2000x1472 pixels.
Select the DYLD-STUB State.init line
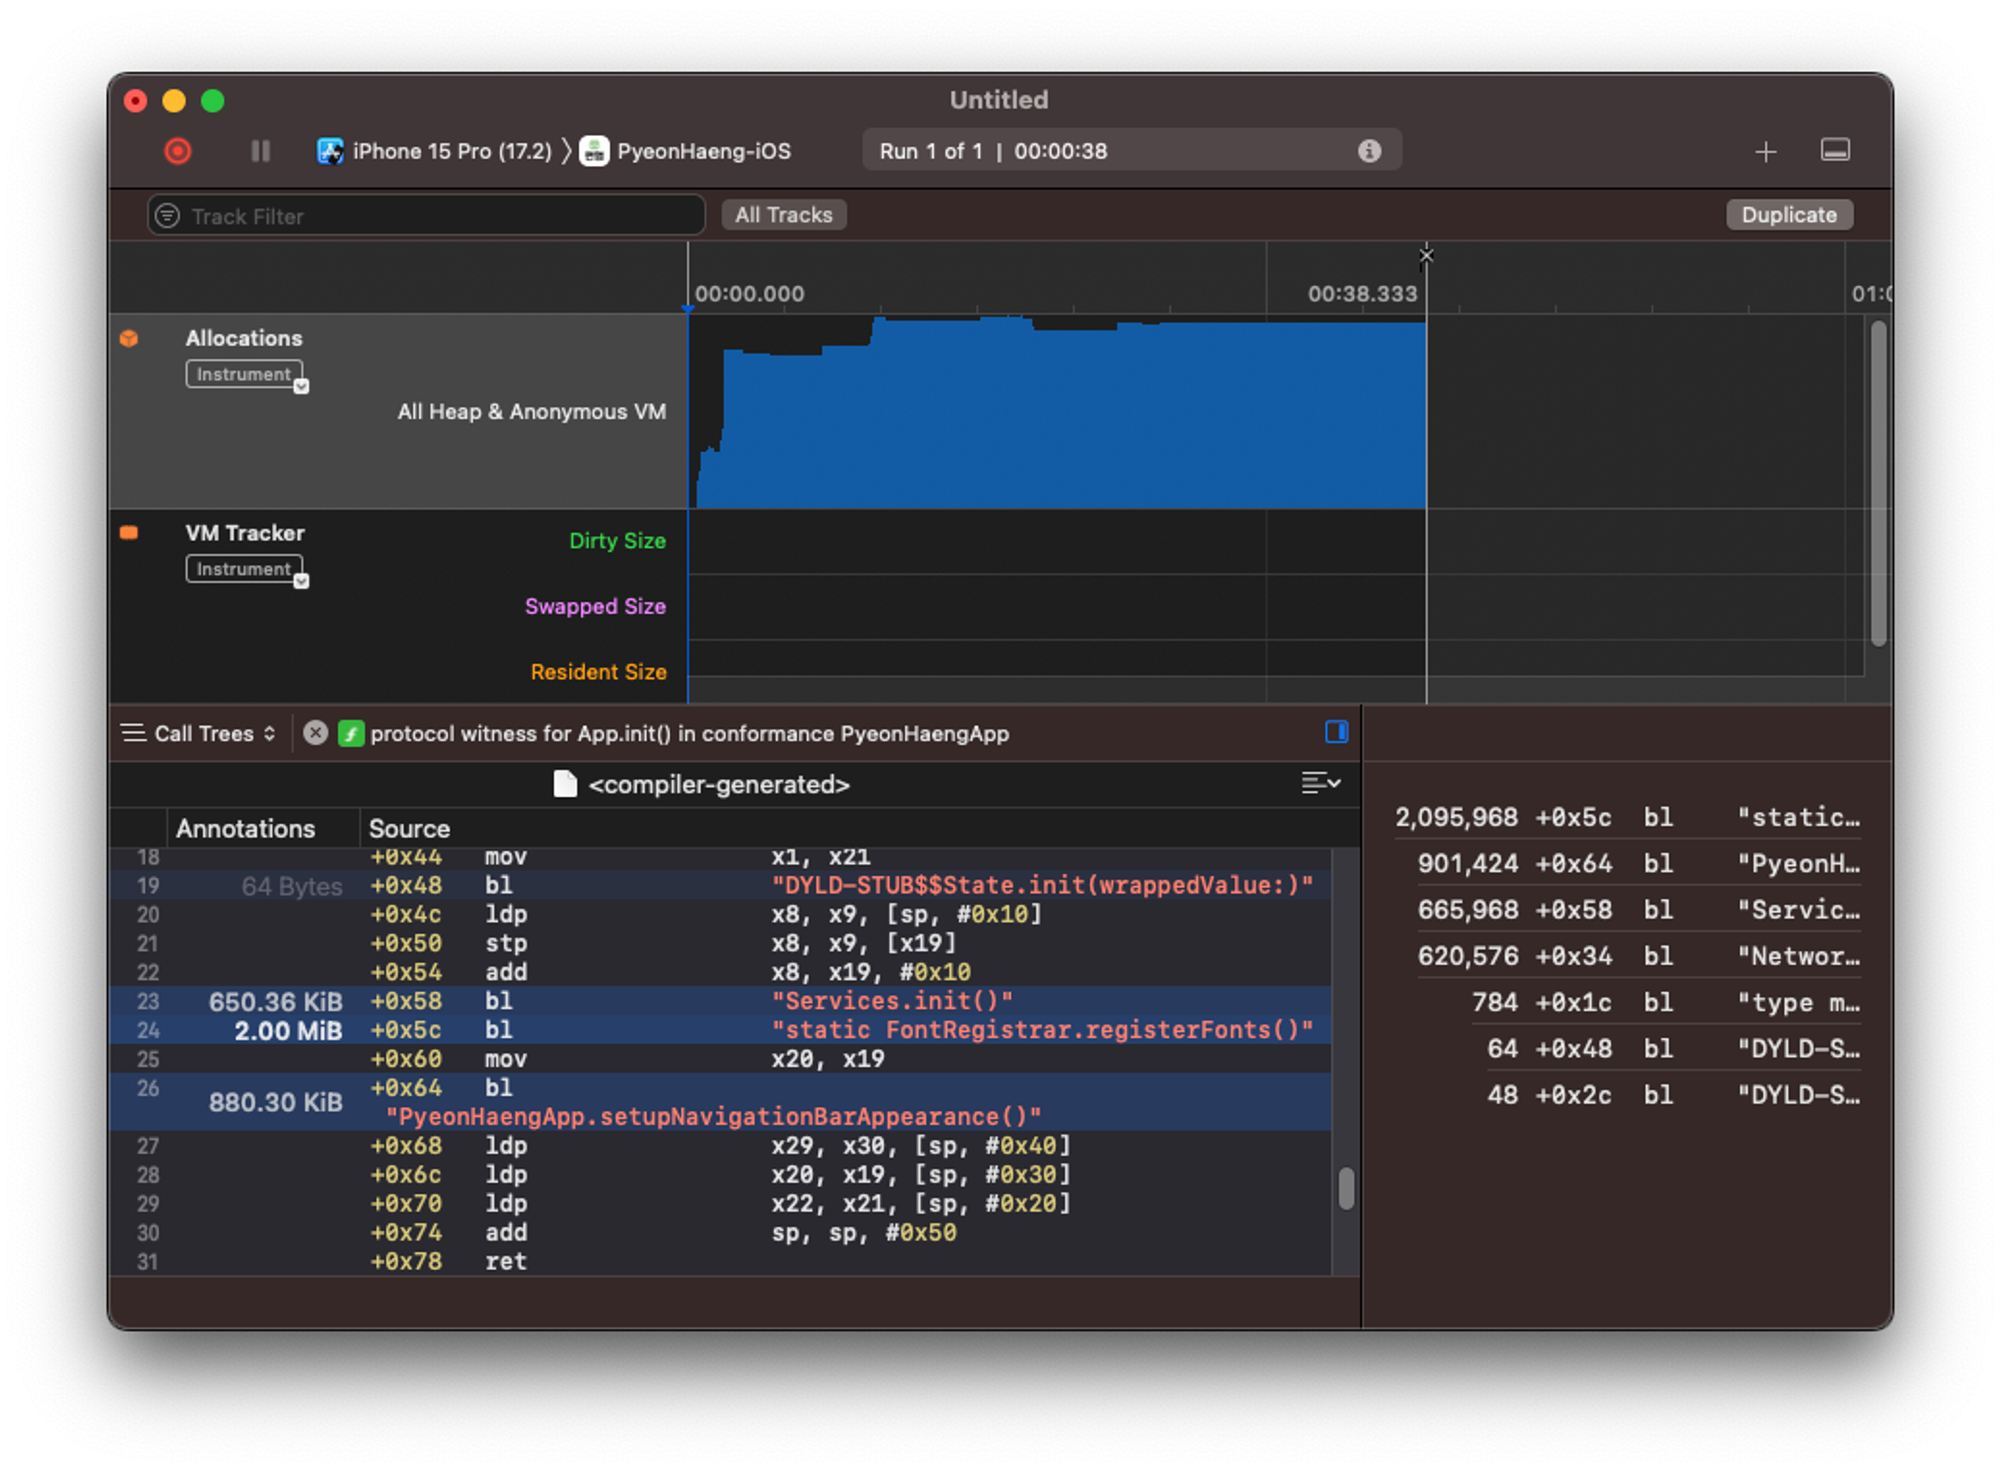click(720, 886)
